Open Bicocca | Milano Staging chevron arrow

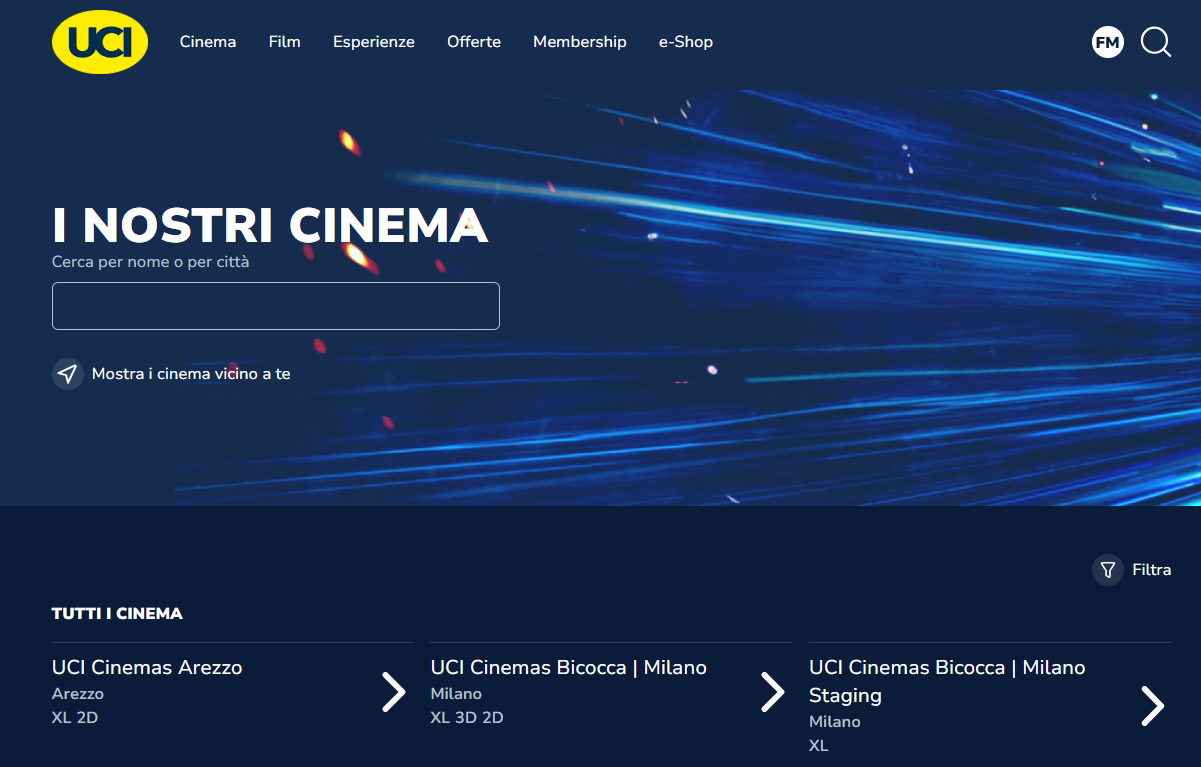click(x=1153, y=706)
